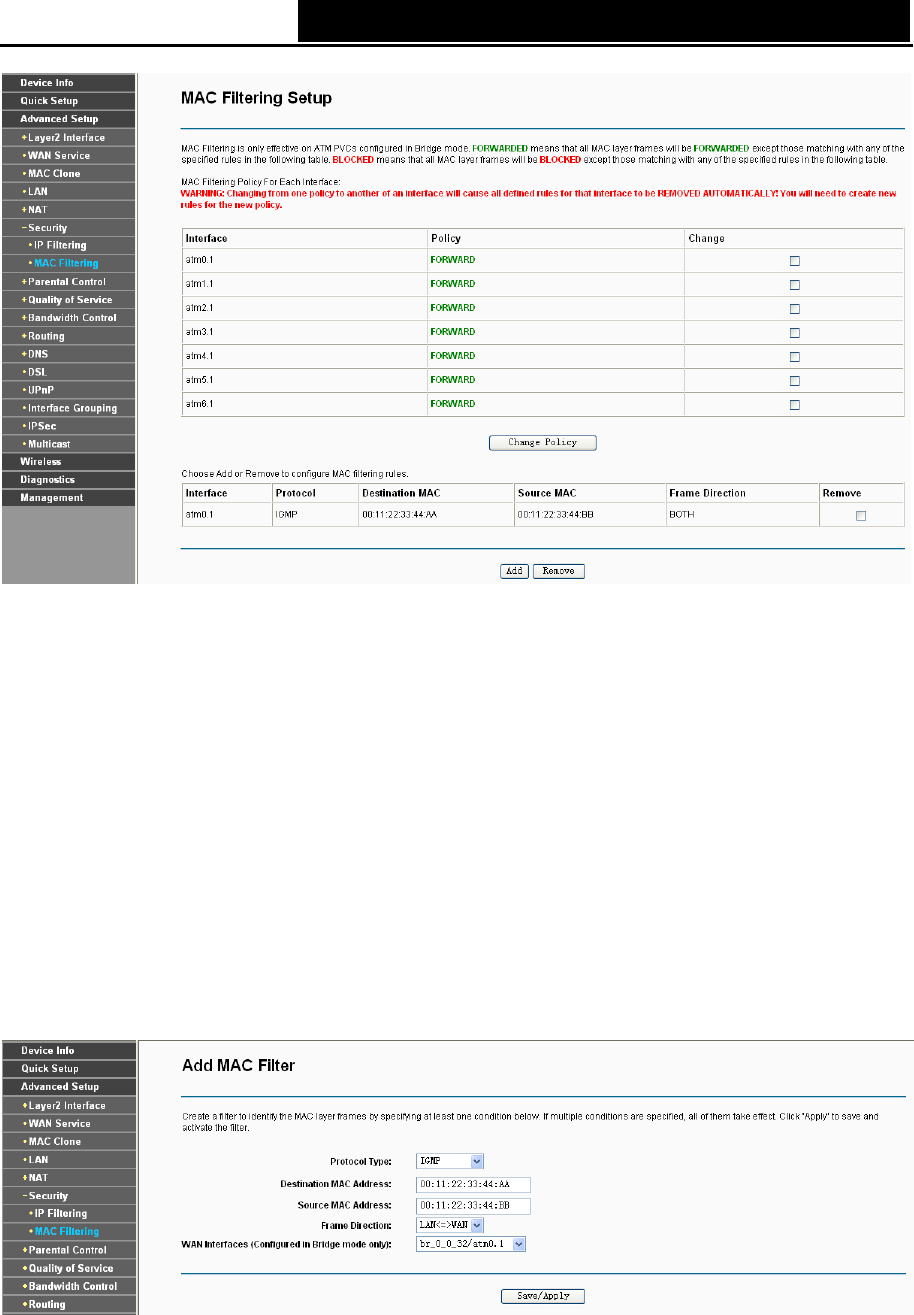Open Interface Grouping in the sidebar
The height and width of the screenshot is (1315, 914).
(68, 408)
